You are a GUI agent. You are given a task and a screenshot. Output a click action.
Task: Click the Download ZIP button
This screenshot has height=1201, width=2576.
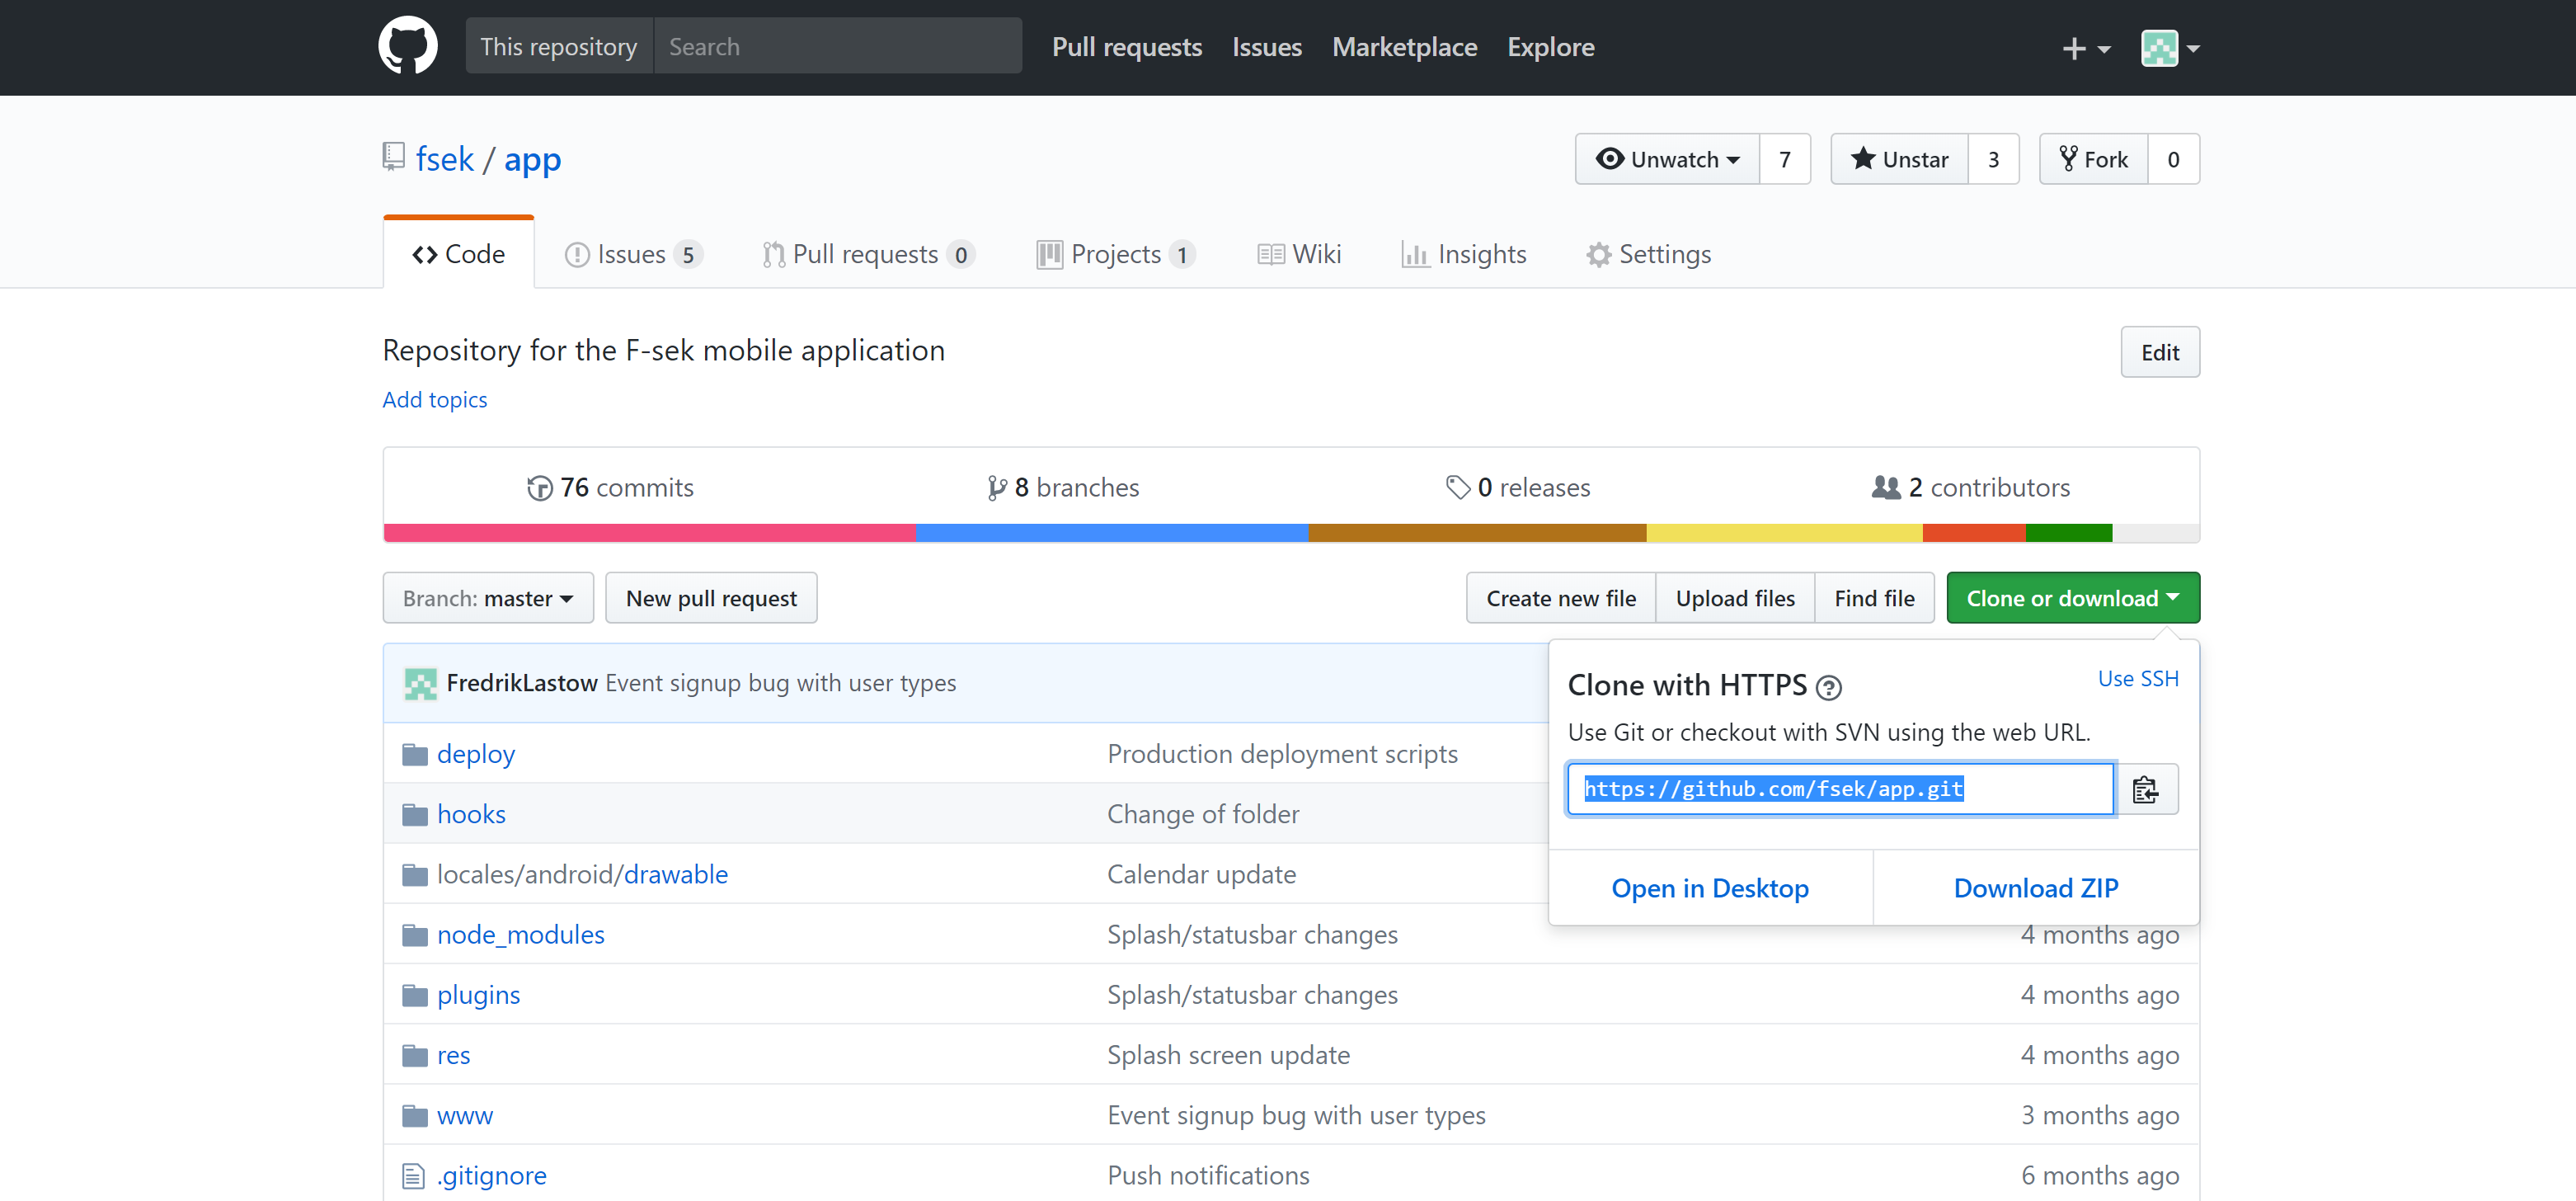(x=2036, y=888)
